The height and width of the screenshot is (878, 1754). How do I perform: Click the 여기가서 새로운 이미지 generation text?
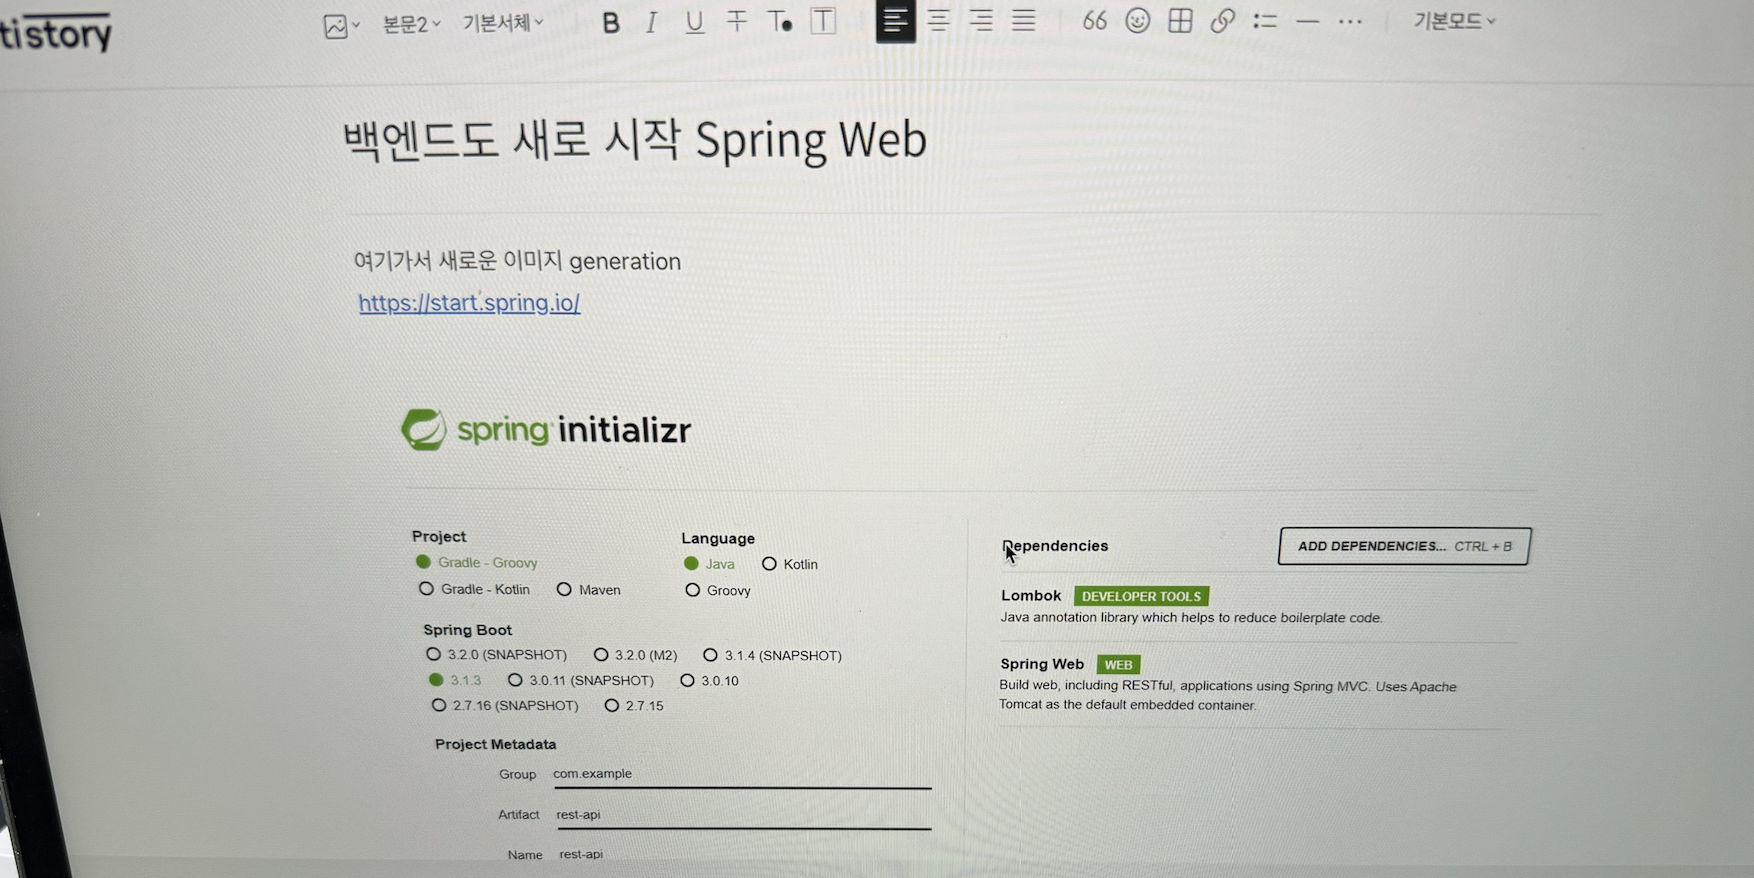517,261
